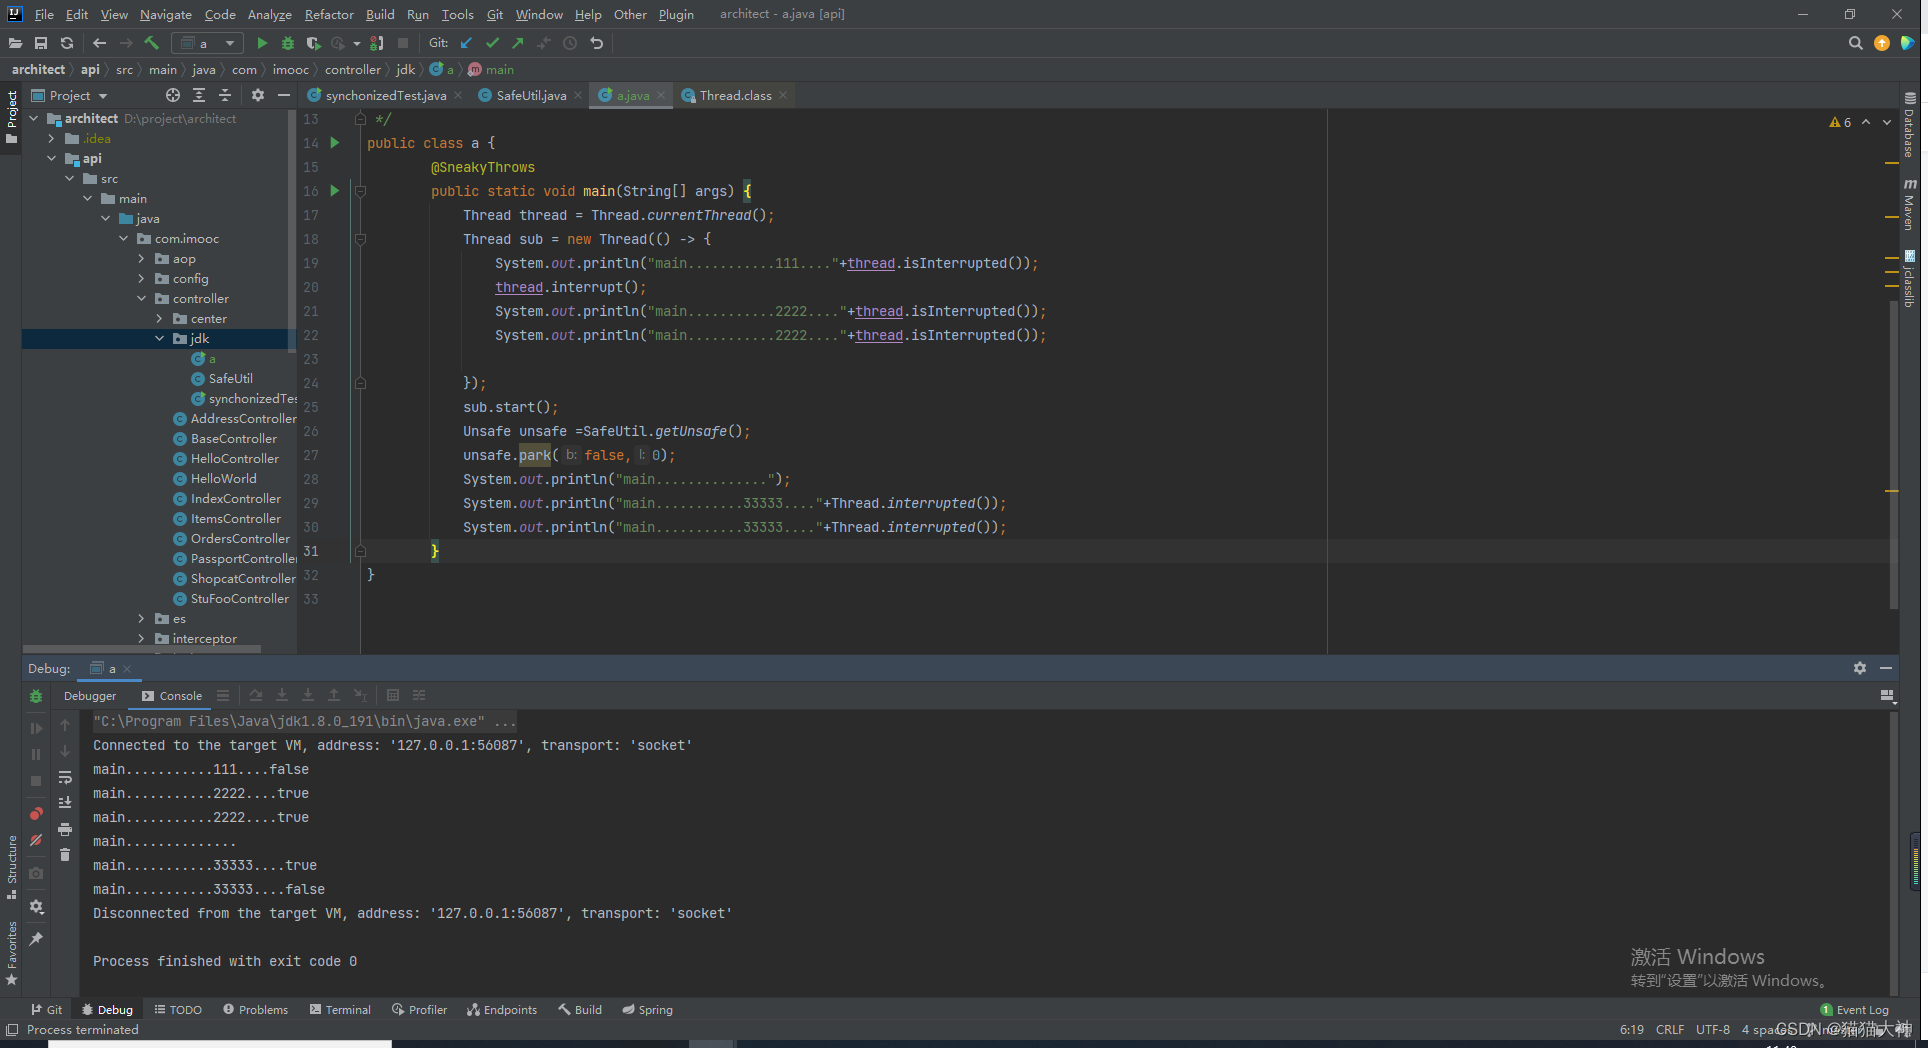Open Debug panel settings gear at right
The width and height of the screenshot is (1928, 1048).
[1860, 668]
